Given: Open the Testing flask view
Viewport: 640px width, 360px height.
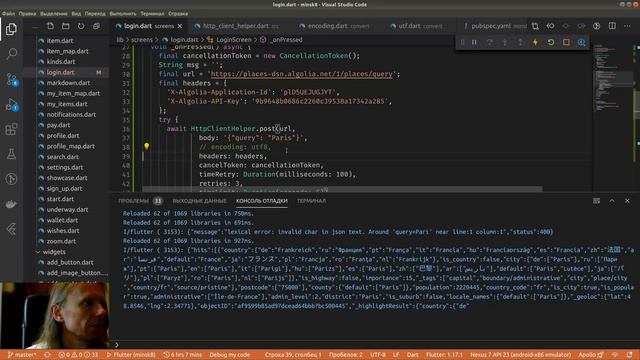Looking at the screenshot, I should pyautogui.click(x=11, y=154).
